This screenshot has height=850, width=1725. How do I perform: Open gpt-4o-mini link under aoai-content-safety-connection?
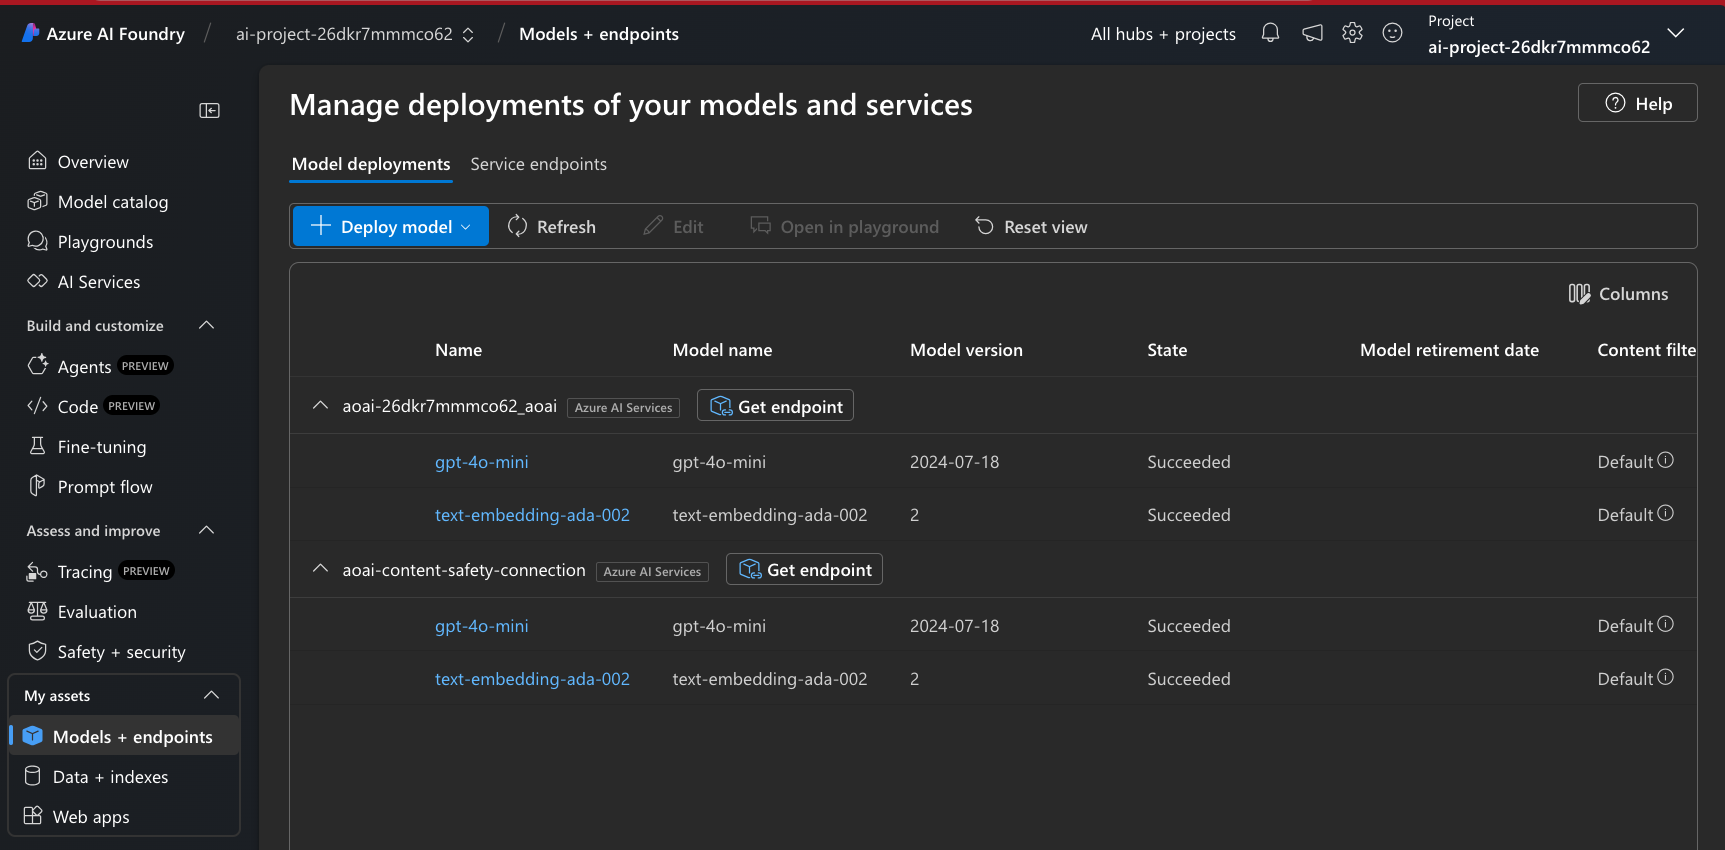[x=481, y=626]
